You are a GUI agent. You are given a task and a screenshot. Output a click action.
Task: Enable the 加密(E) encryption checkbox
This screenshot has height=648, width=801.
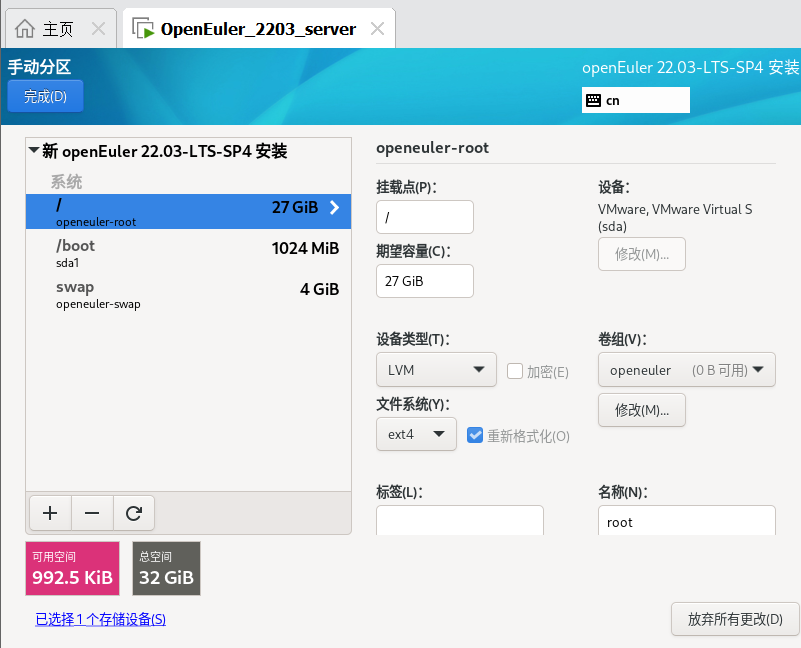(x=515, y=372)
